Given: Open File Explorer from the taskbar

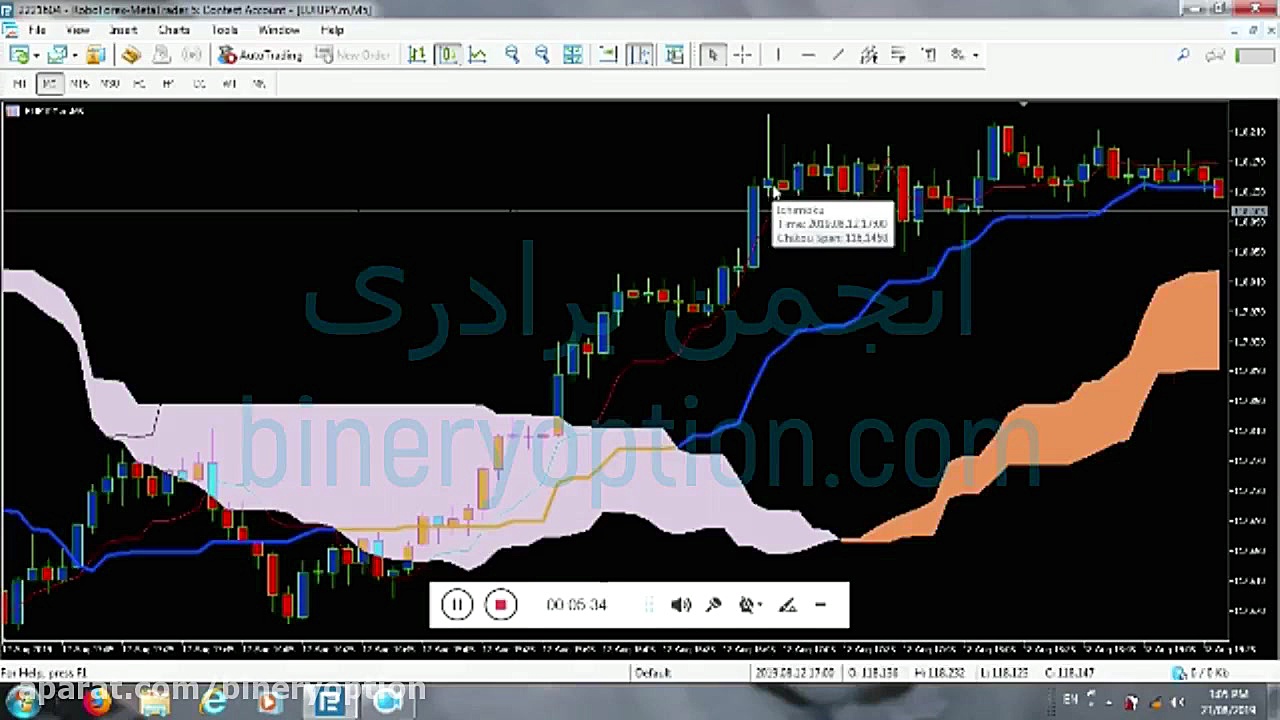Looking at the screenshot, I should pos(155,702).
